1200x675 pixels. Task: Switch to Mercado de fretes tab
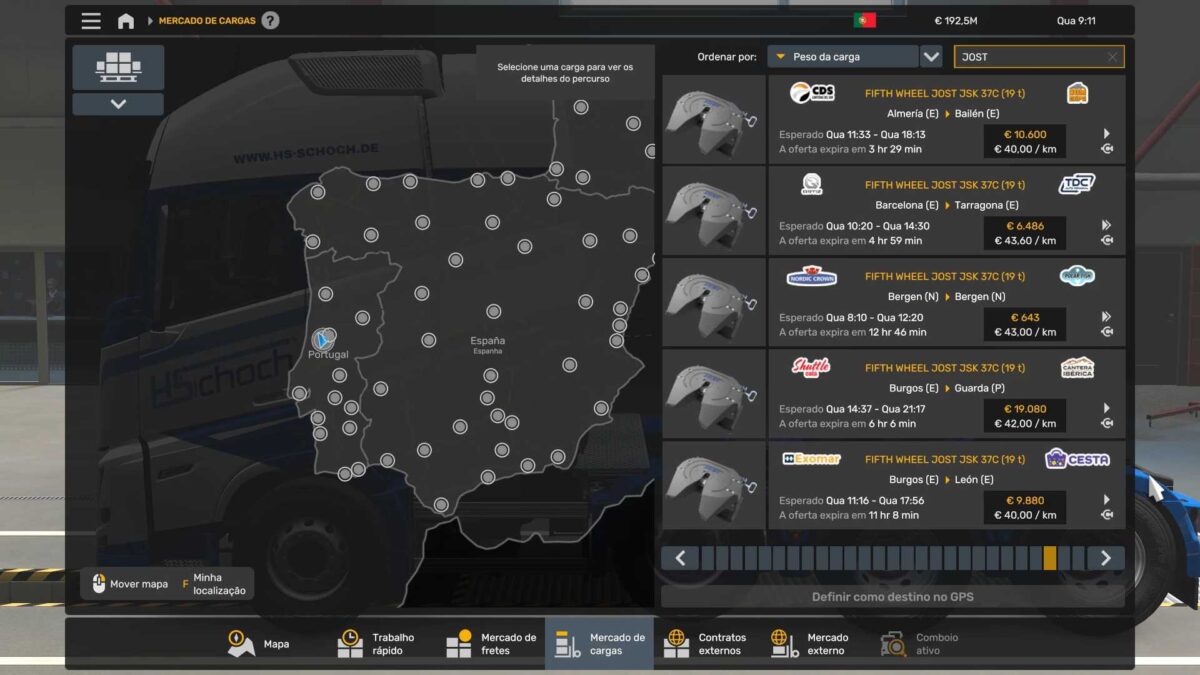(x=492, y=644)
